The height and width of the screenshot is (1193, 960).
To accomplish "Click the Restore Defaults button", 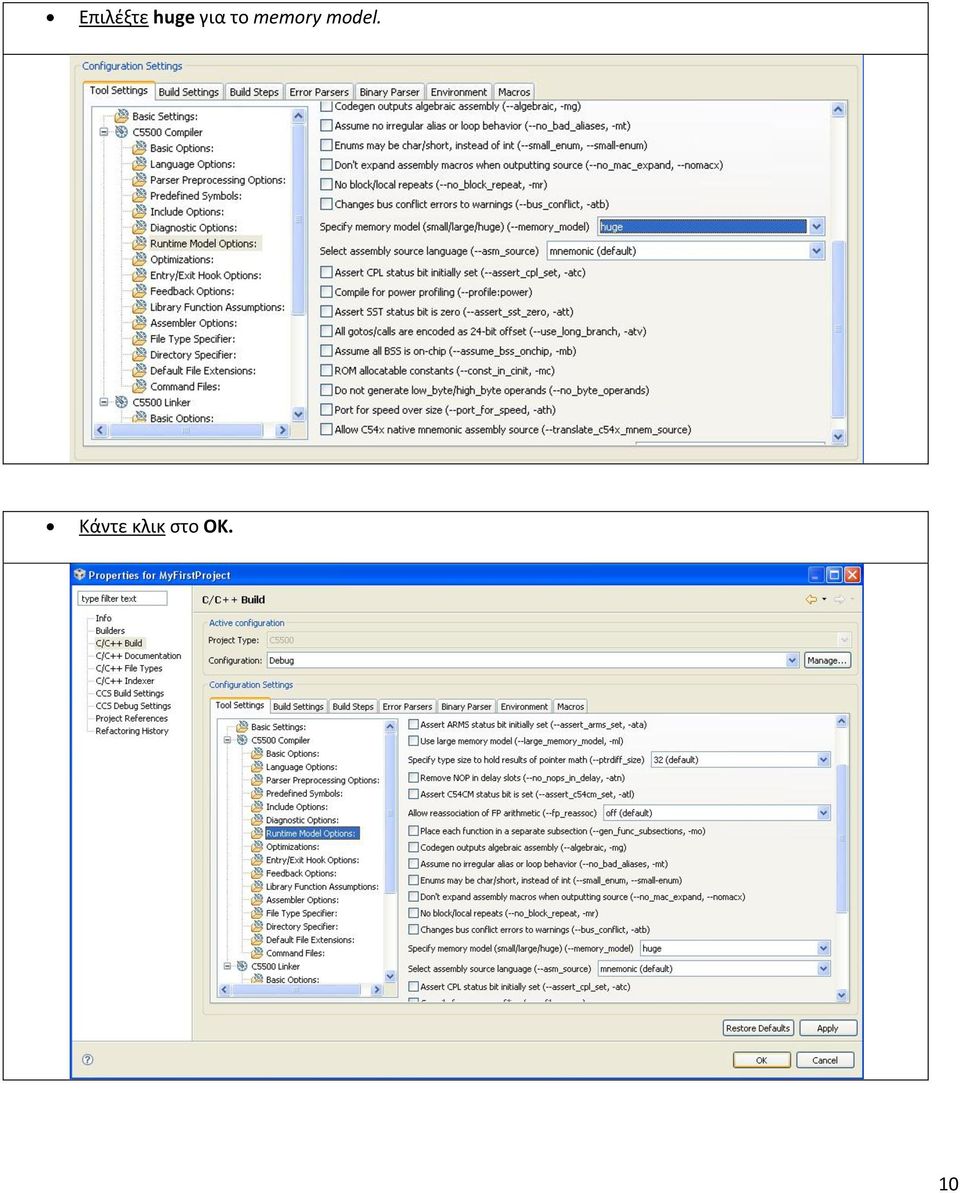I will point(758,1028).
